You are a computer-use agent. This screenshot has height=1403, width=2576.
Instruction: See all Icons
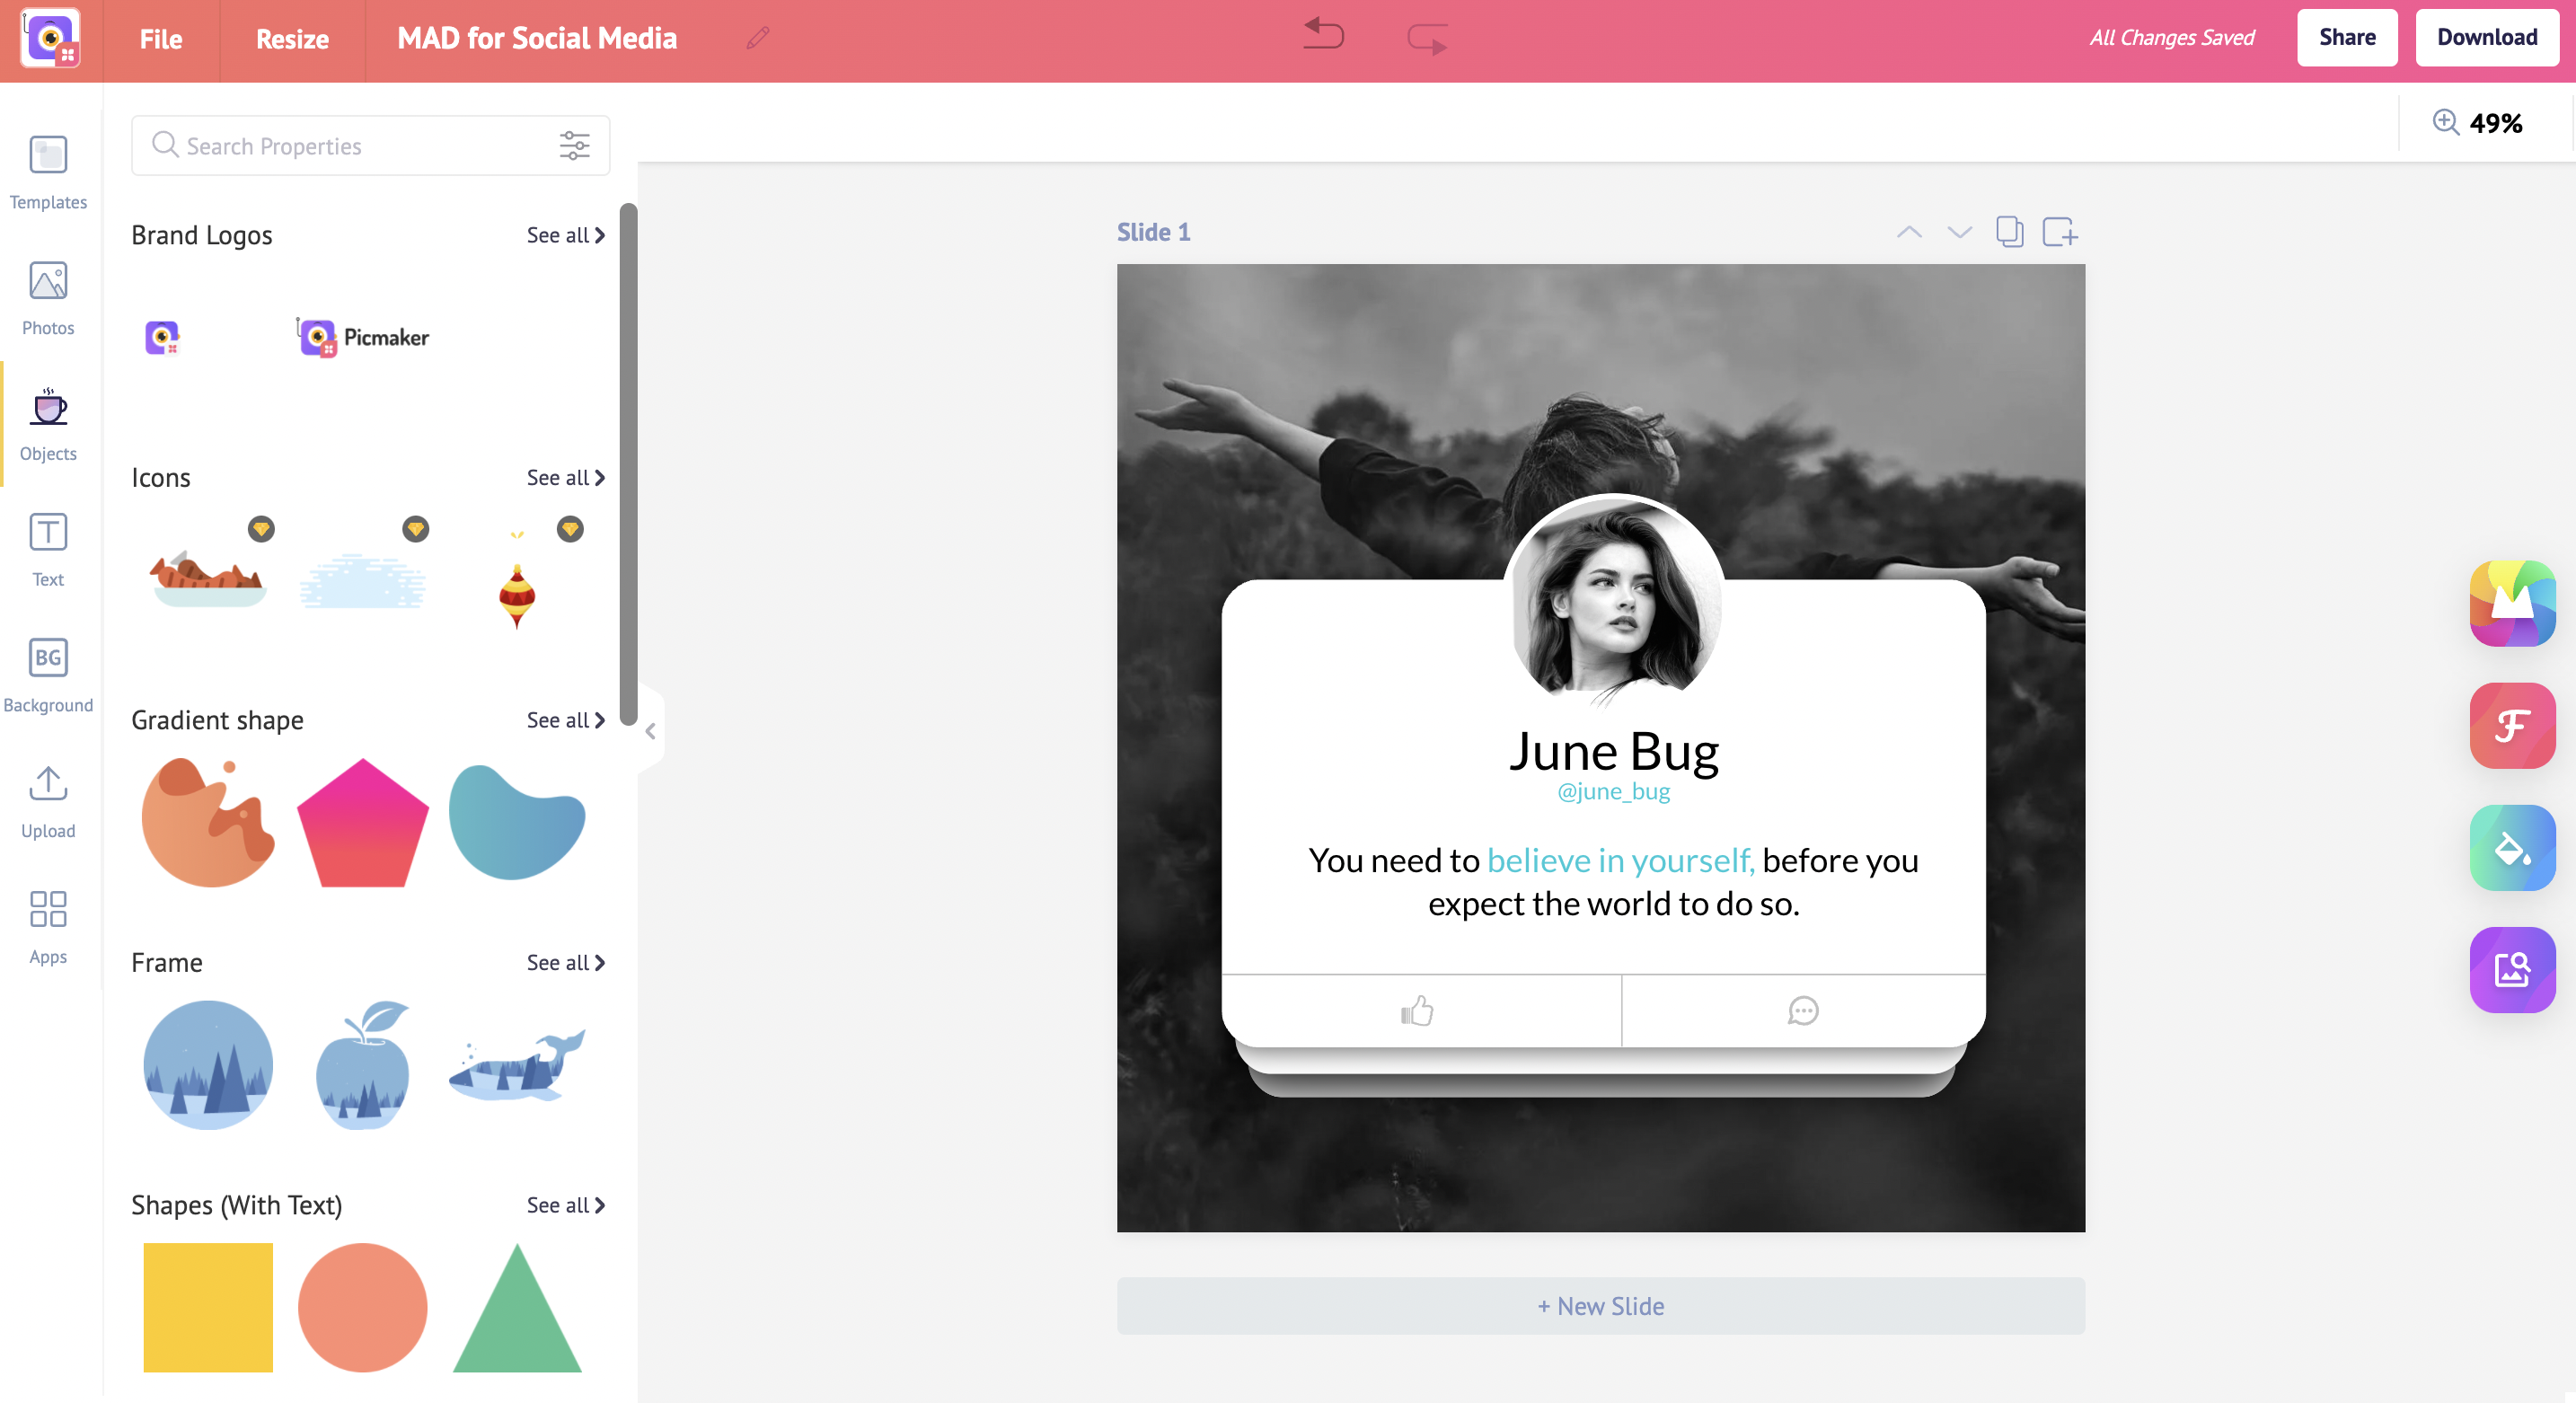566,478
